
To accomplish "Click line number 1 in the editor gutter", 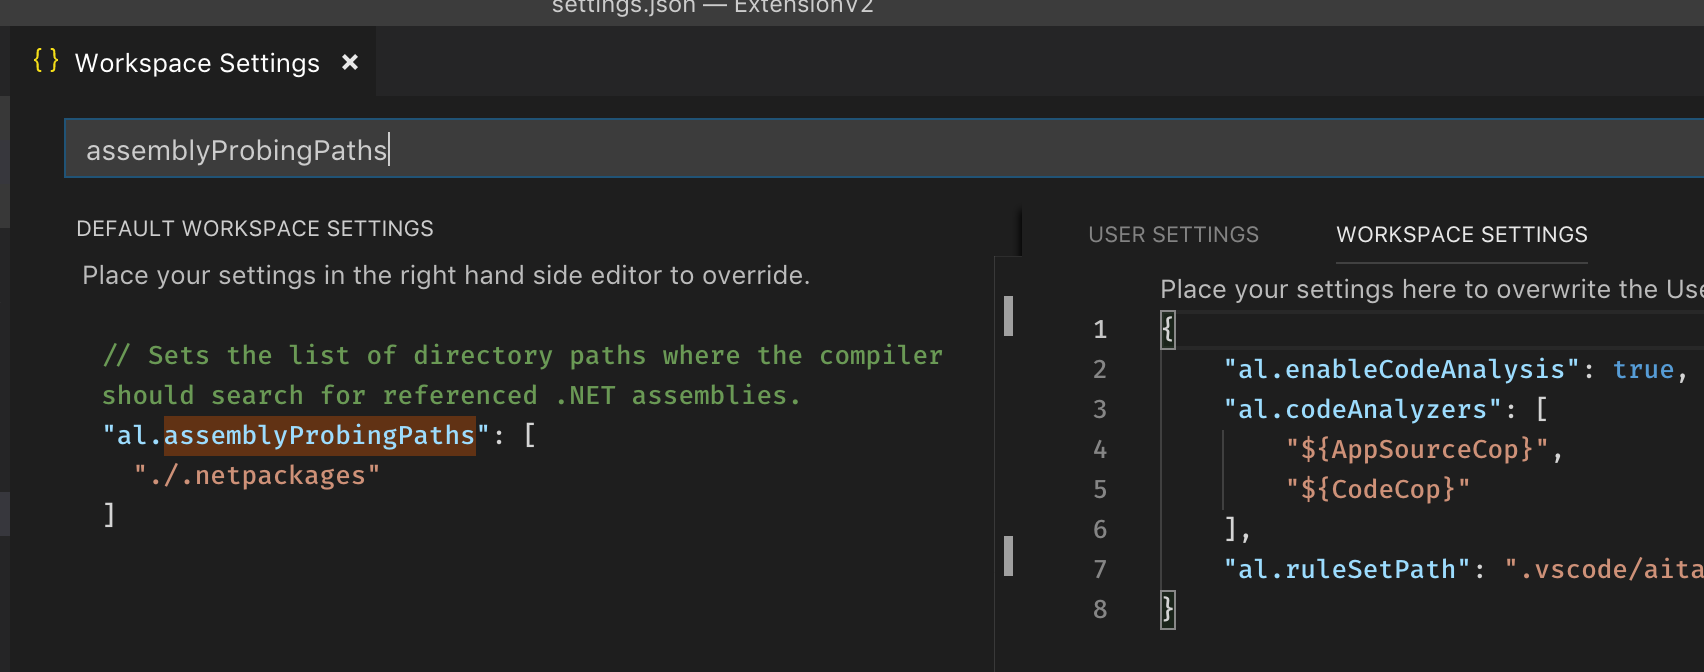I will point(1100,330).
